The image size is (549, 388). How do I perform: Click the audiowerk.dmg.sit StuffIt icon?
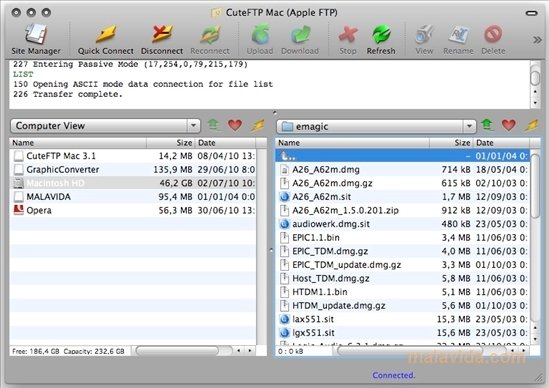[x=285, y=224]
